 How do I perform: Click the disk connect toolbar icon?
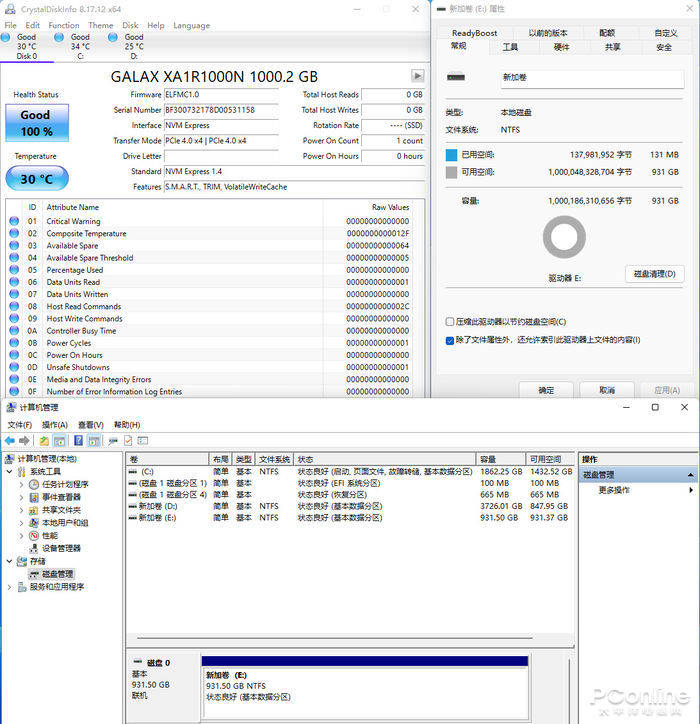coord(113,441)
